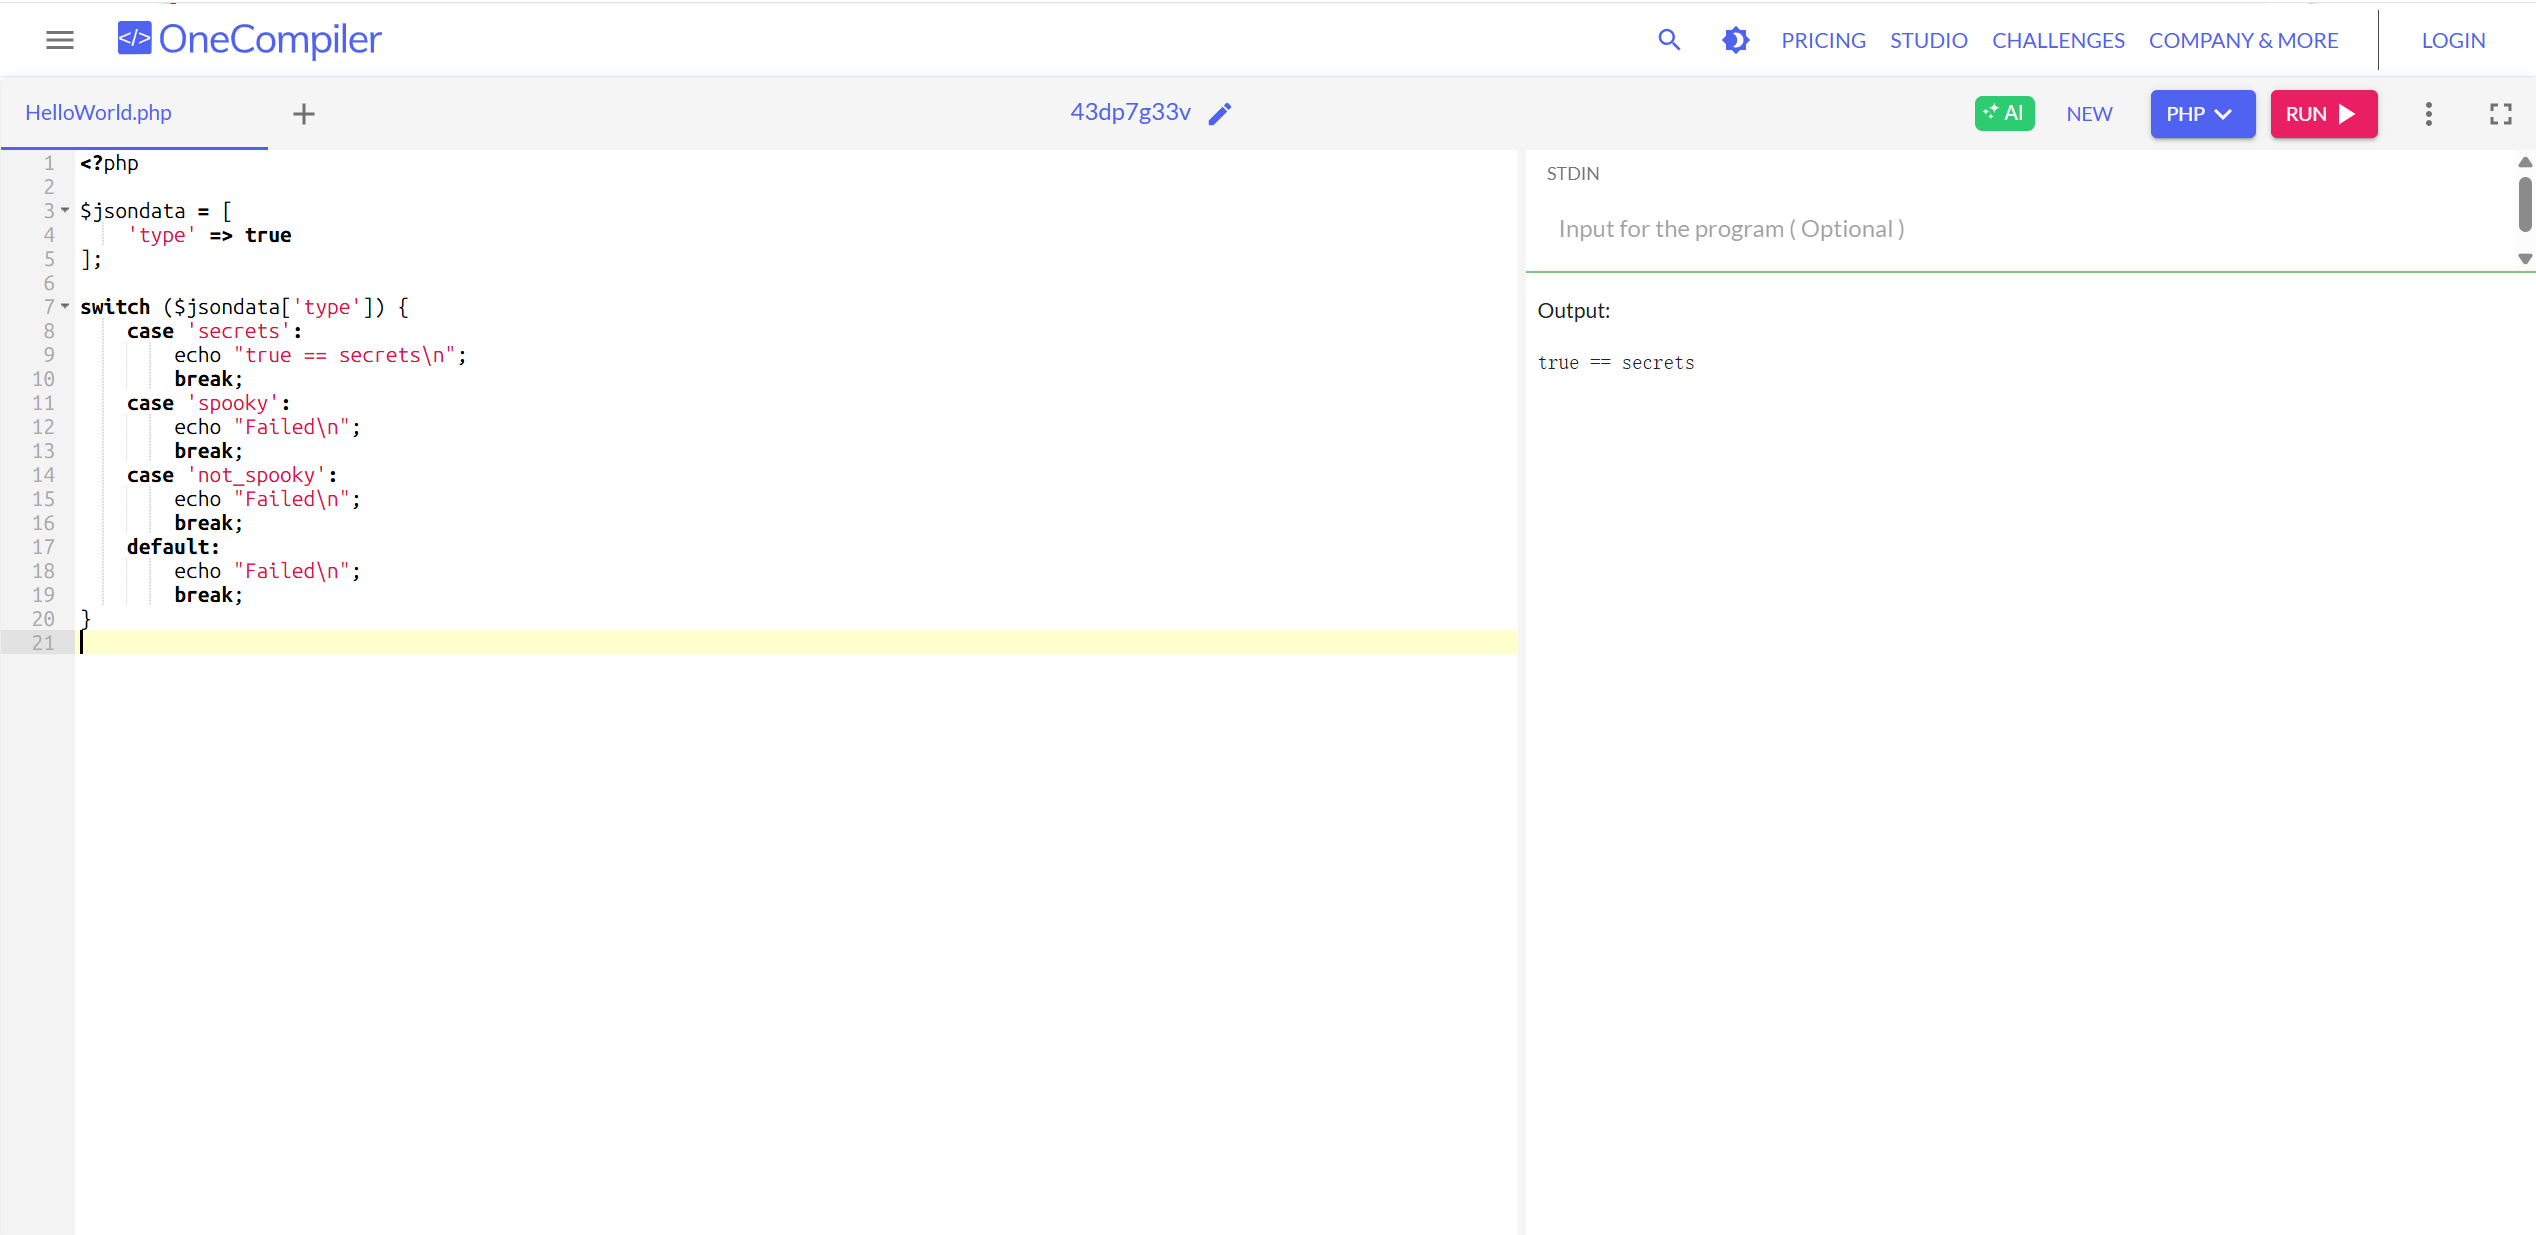Click the OneCompiler logo icon
Screen dimensions: 2536x1235
(x=135, y=39)
